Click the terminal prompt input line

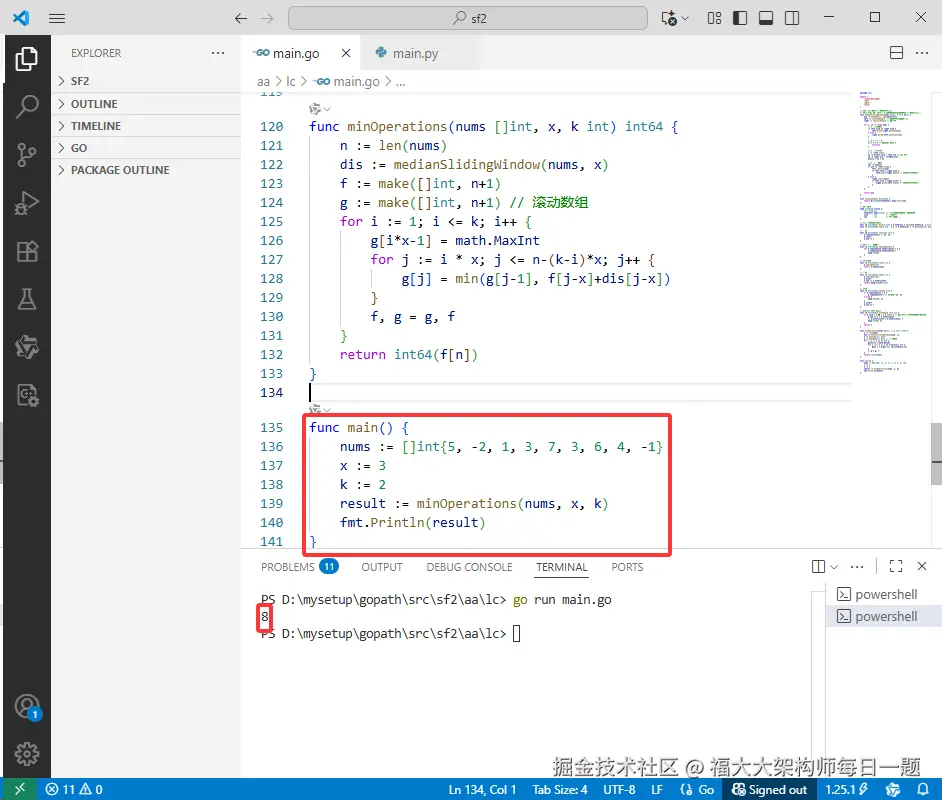click(390, 633)
